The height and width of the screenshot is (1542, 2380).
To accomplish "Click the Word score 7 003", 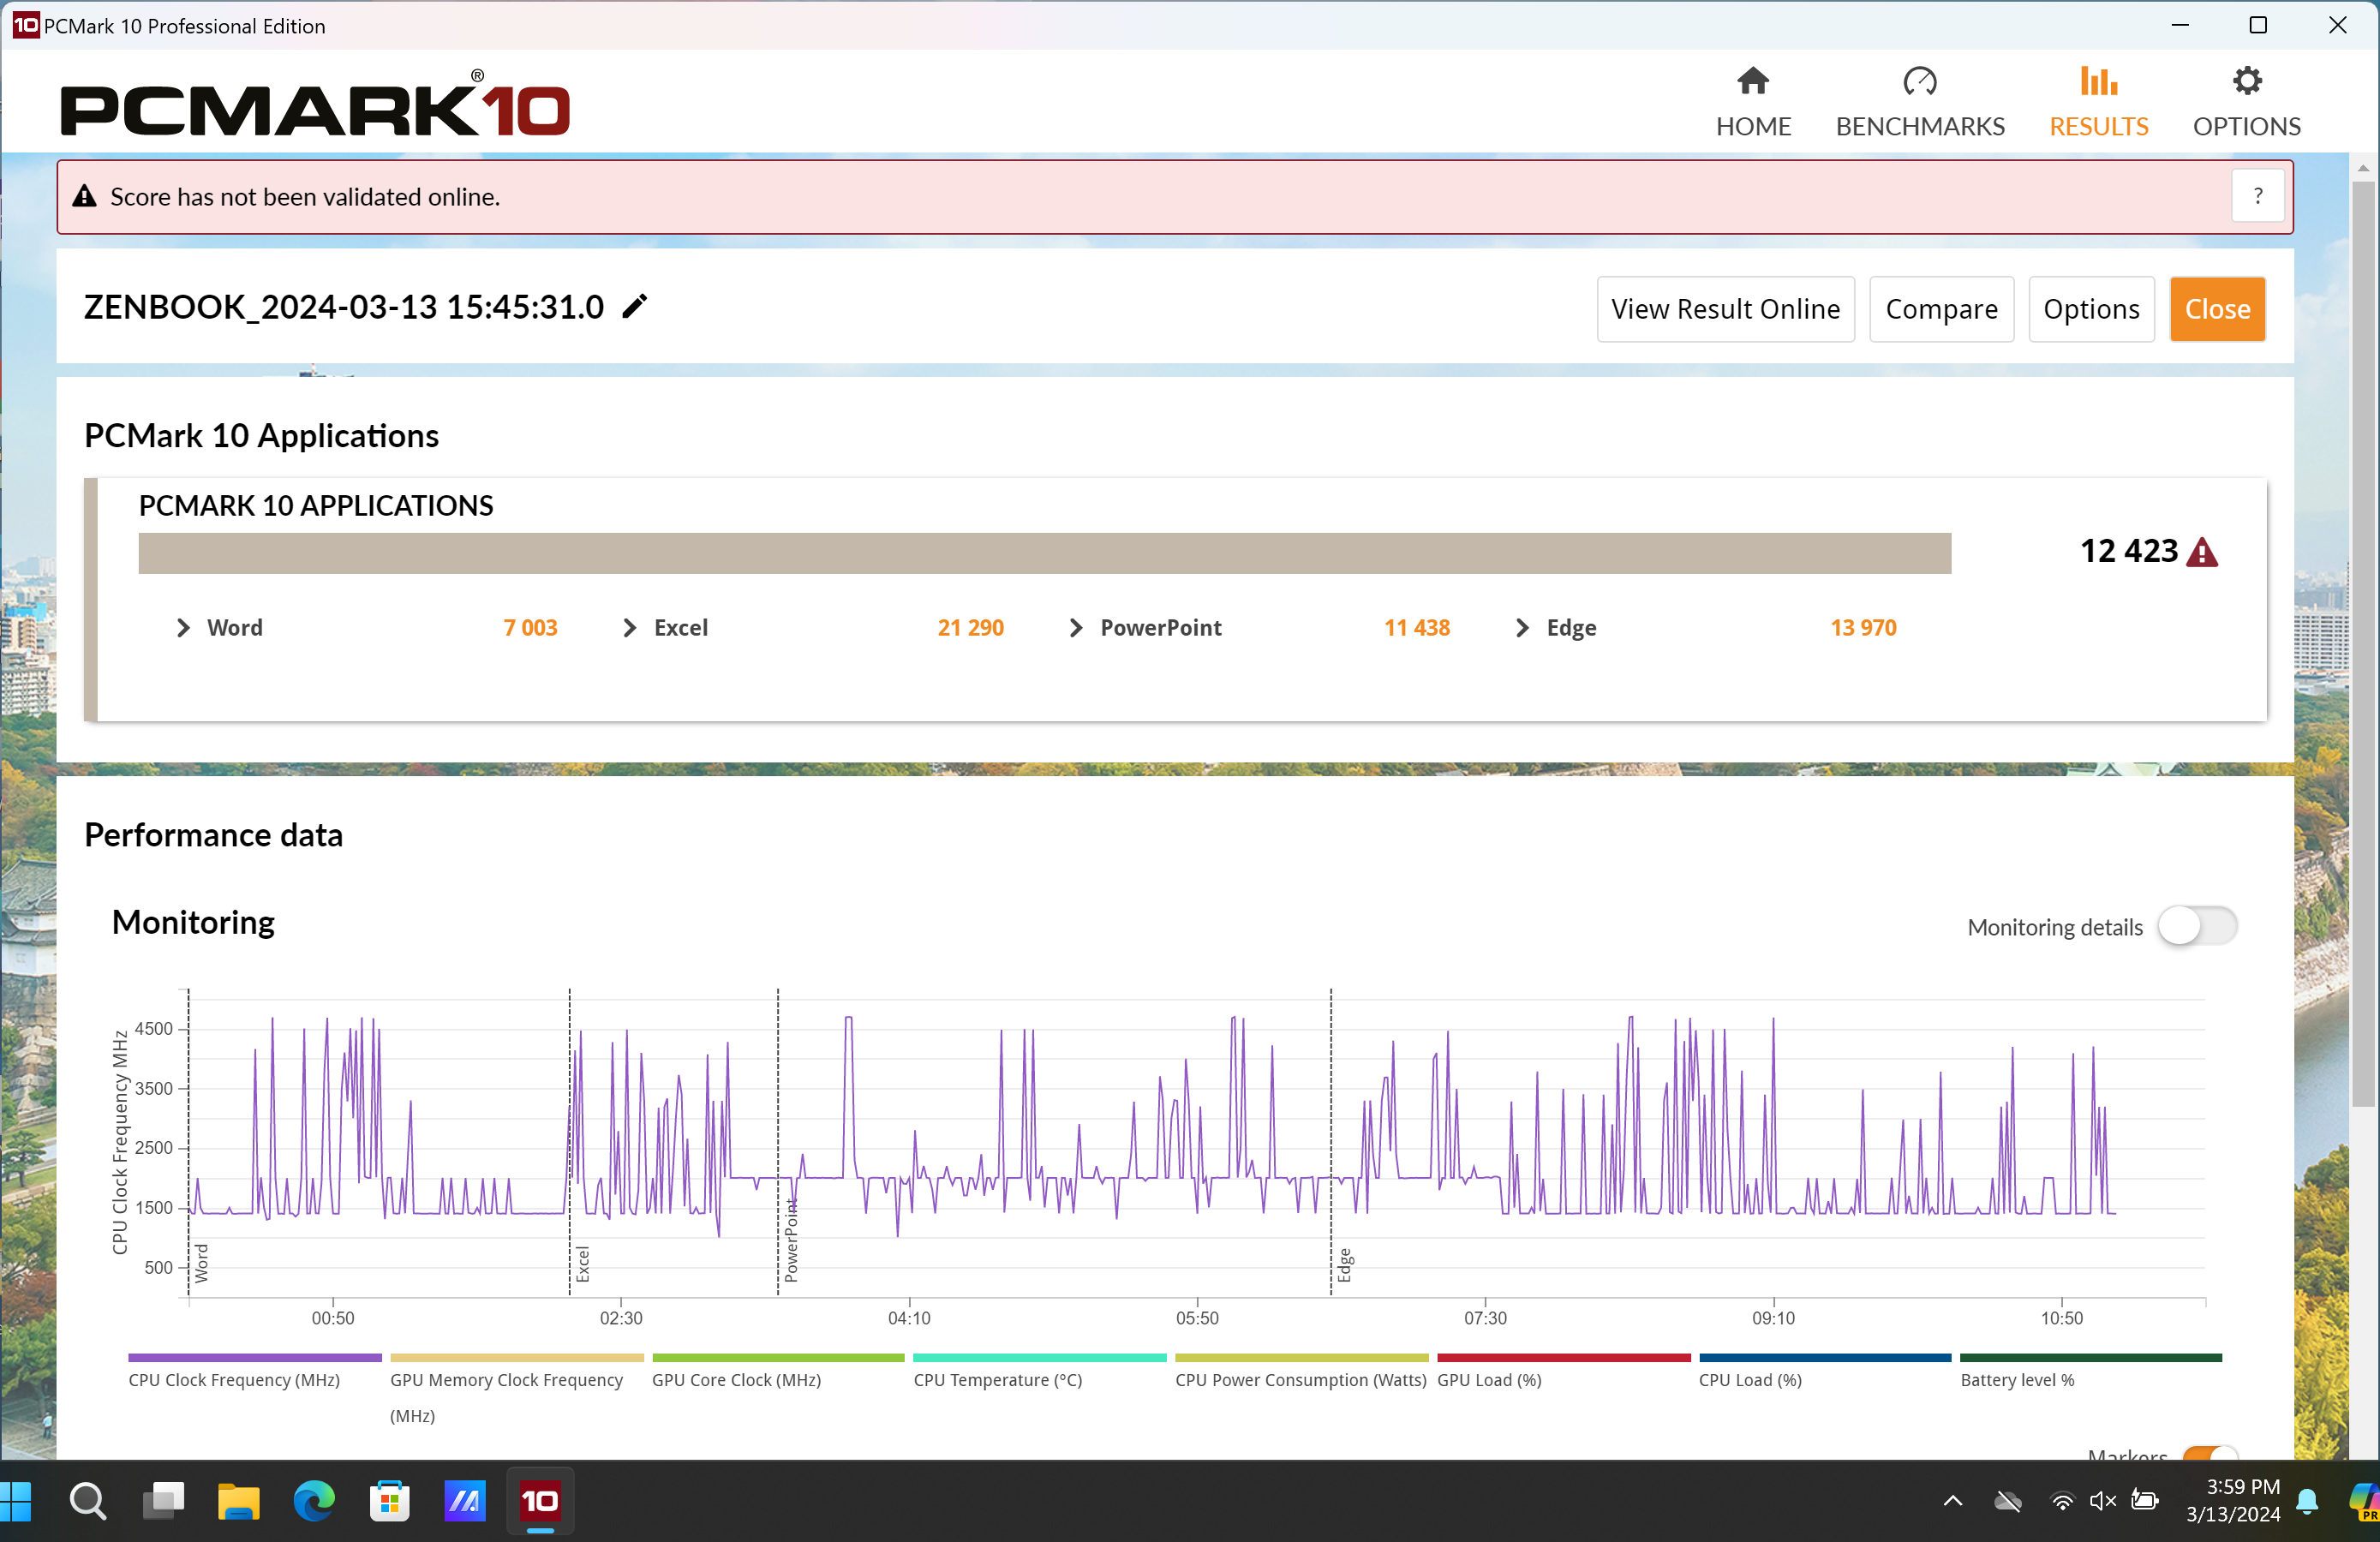I will [530, 627].
